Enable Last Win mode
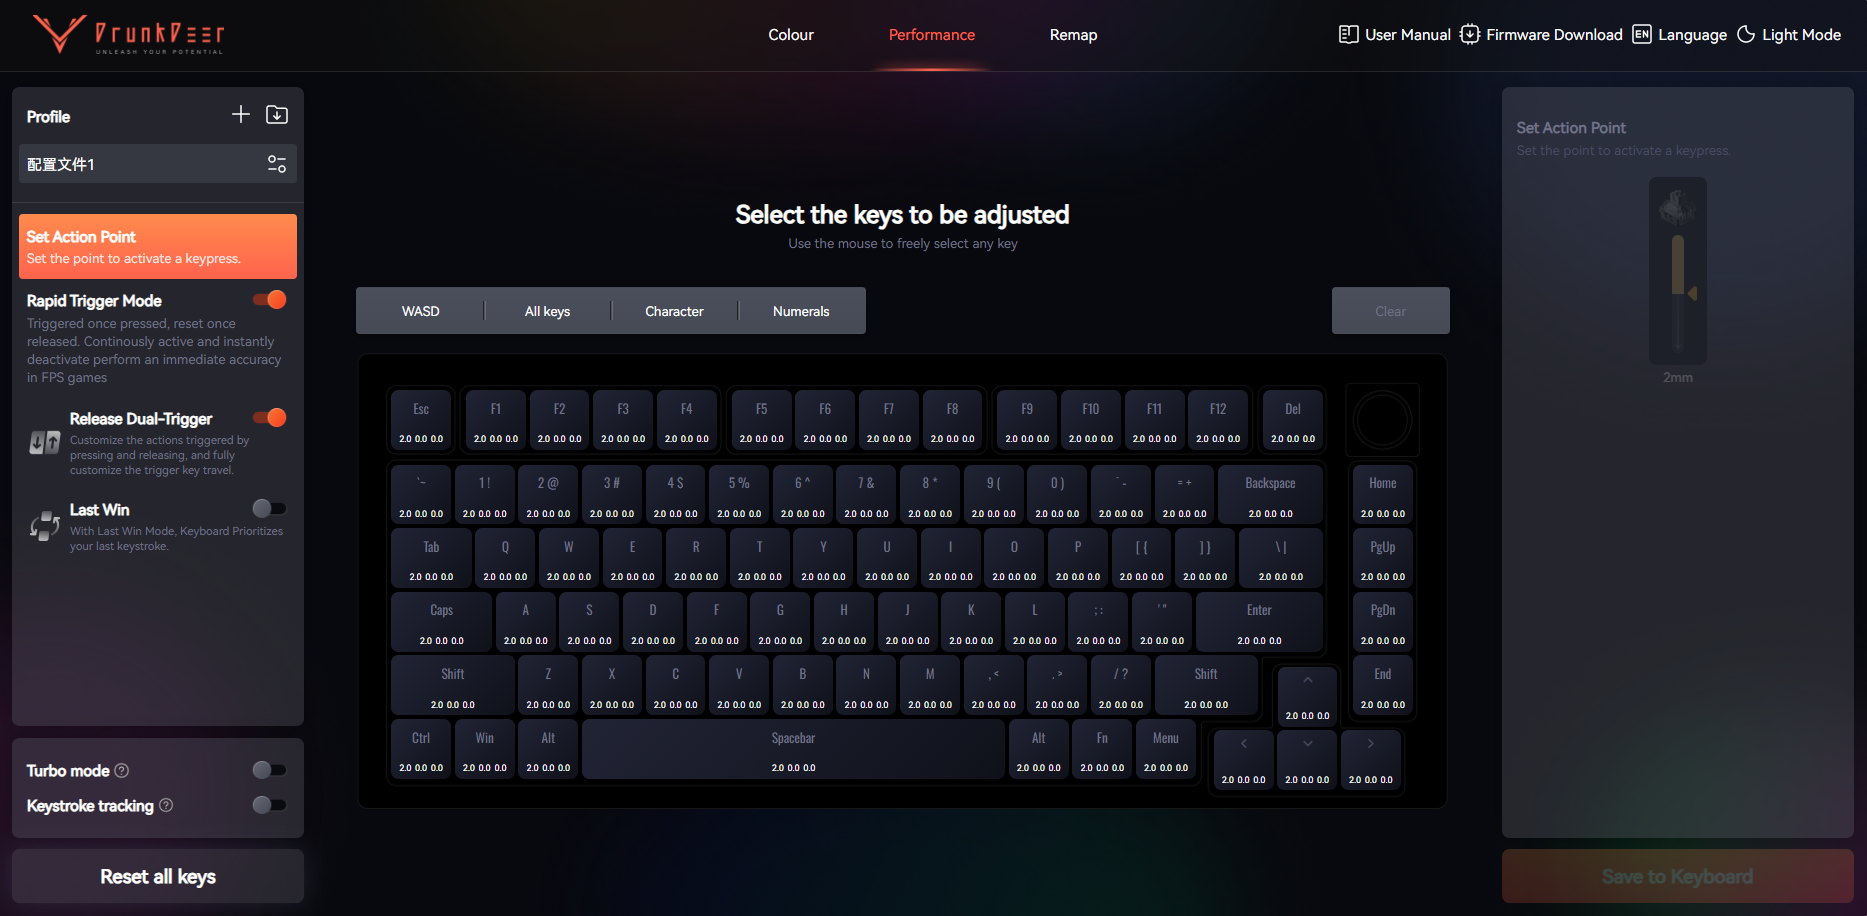The width and height of the screenshot is (1867, 916). tap(269, 508)
